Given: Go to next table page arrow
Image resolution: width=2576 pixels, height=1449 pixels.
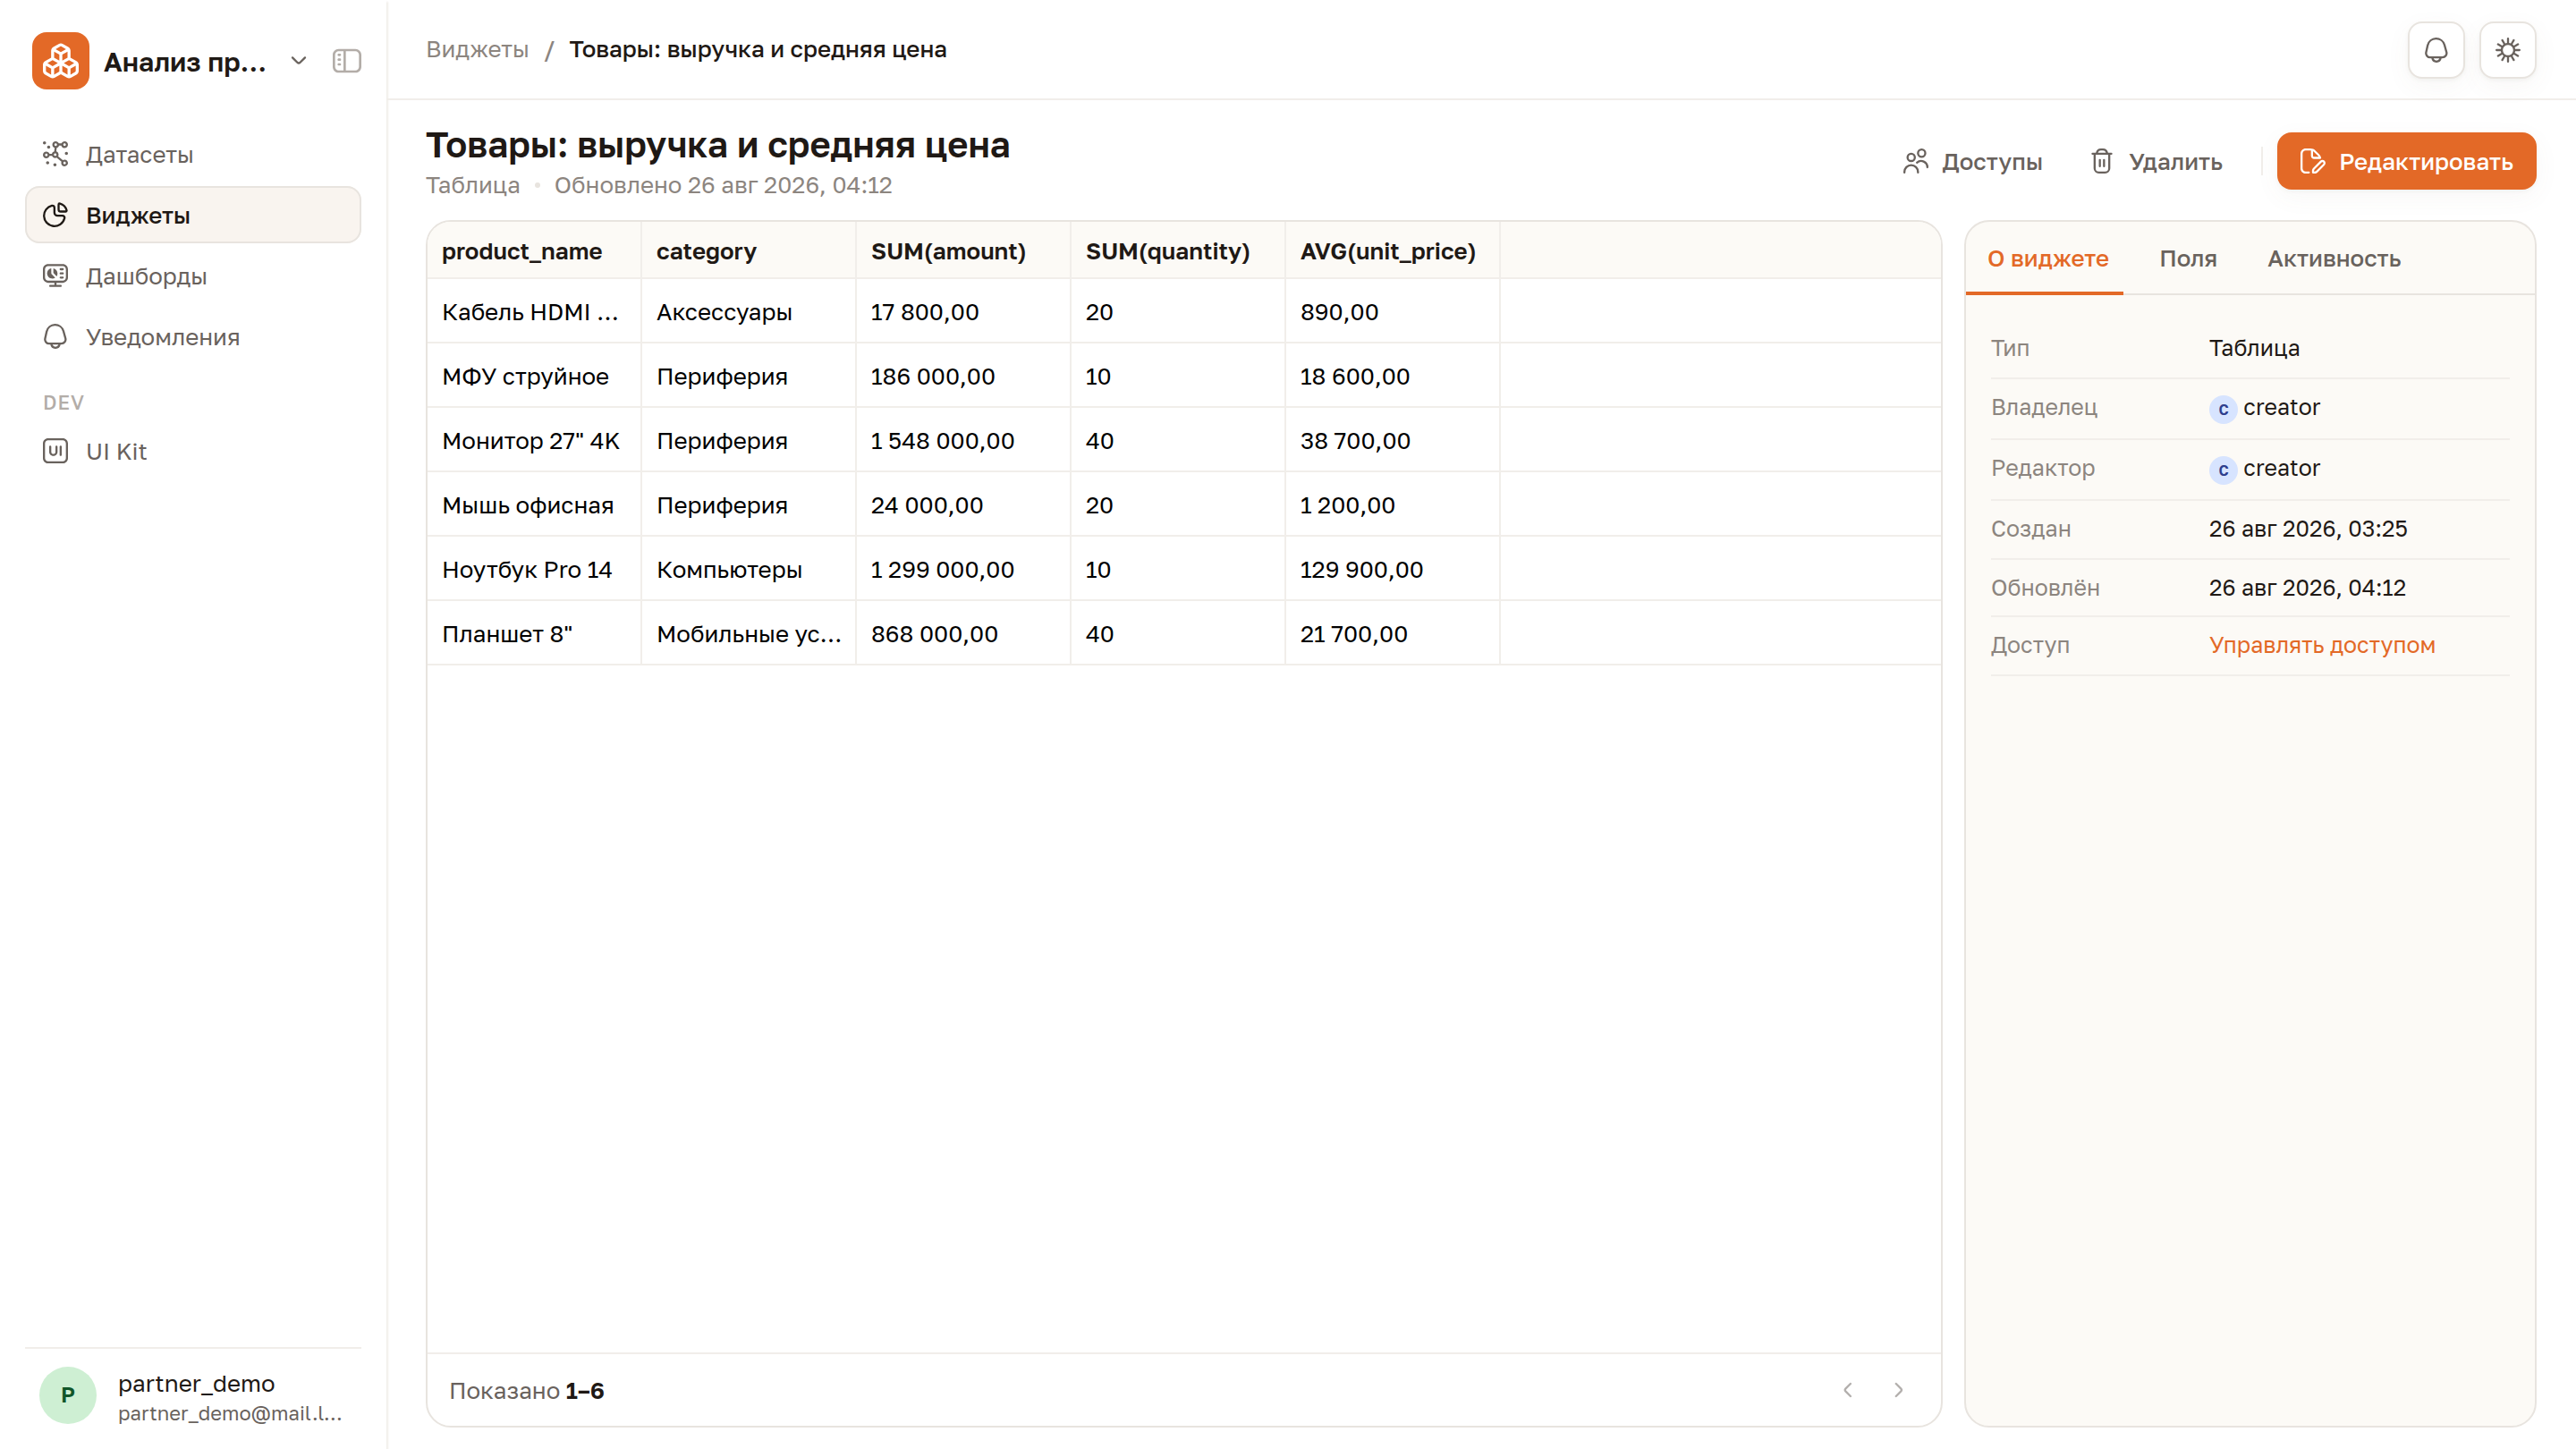Looking at the screenshot, I should 1898,1390.
